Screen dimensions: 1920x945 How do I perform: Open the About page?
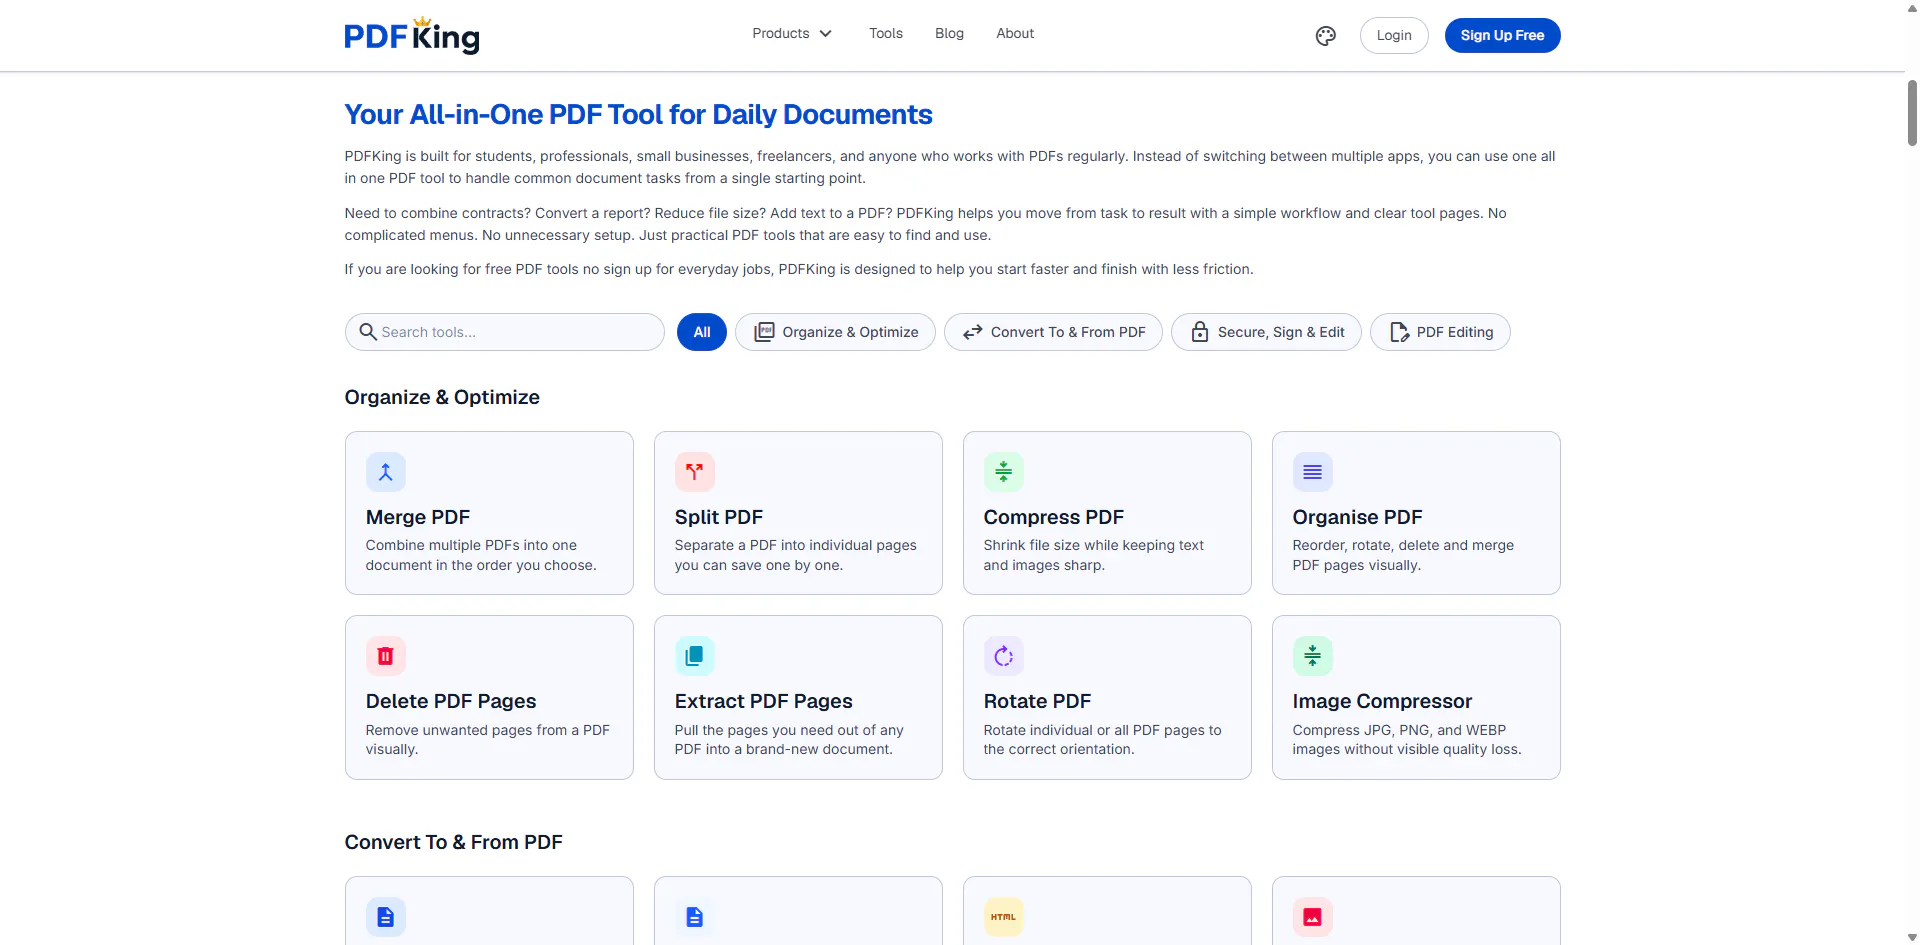click(1015, 34)
